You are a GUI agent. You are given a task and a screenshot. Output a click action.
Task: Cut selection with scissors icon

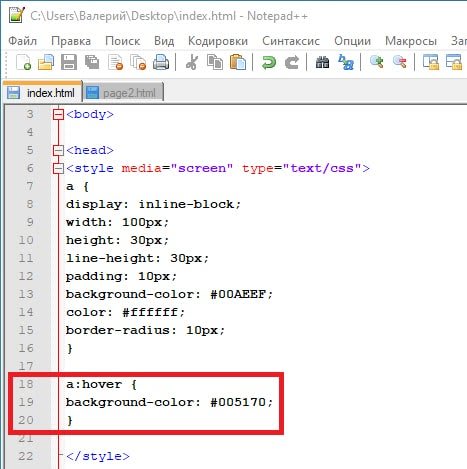192,62
